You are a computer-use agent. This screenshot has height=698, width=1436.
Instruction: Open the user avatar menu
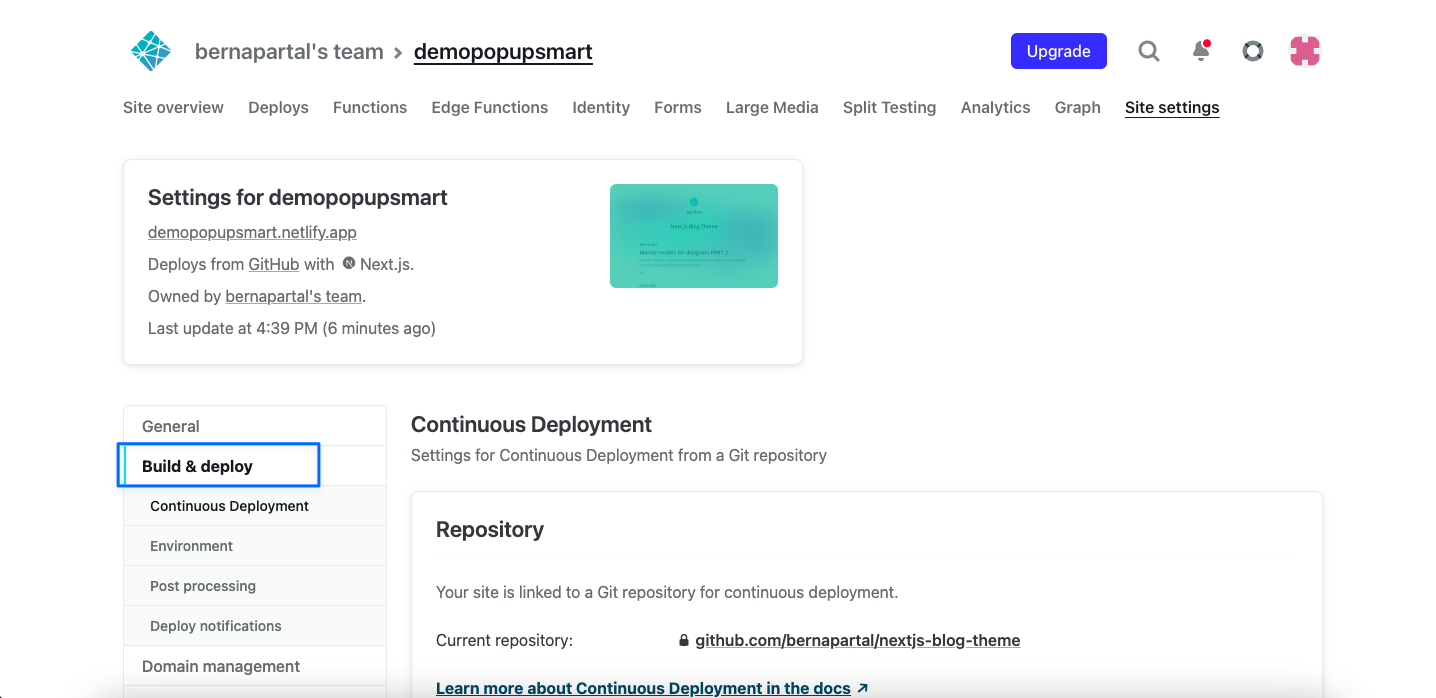[1305, 51]
